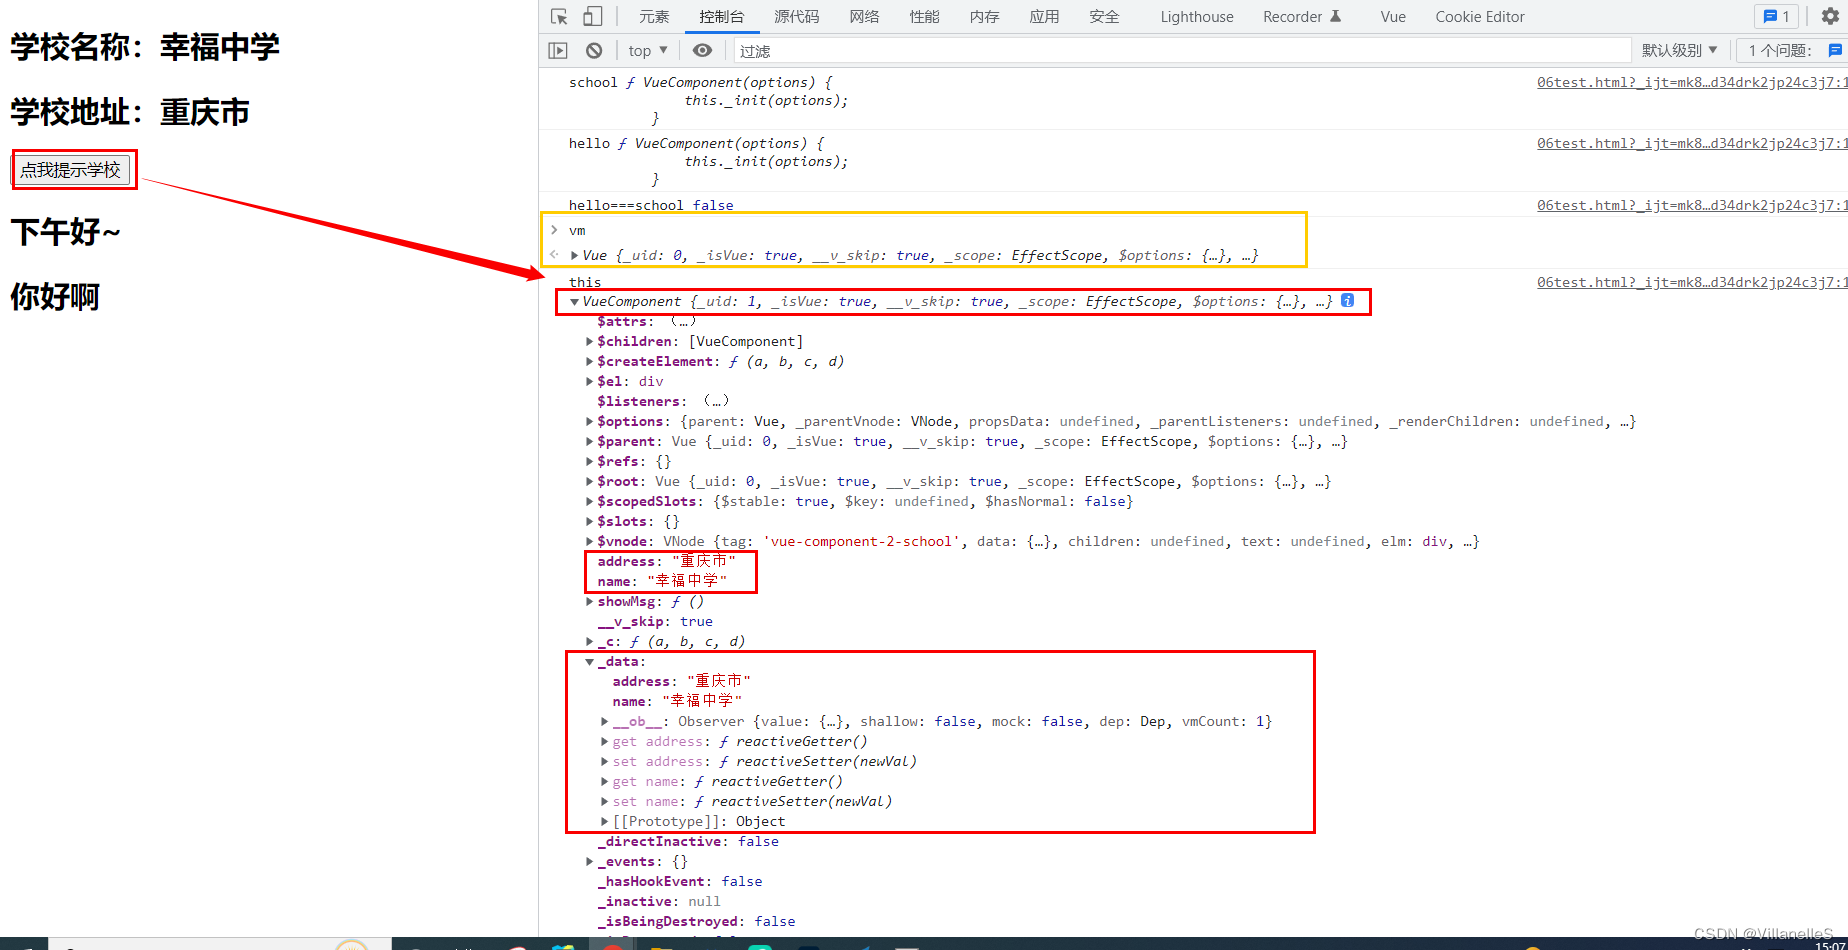Image resolution: width=1848 pixels, height=950 pixels.
Task: Expand the $createElement property
Action: click(590, 361)
